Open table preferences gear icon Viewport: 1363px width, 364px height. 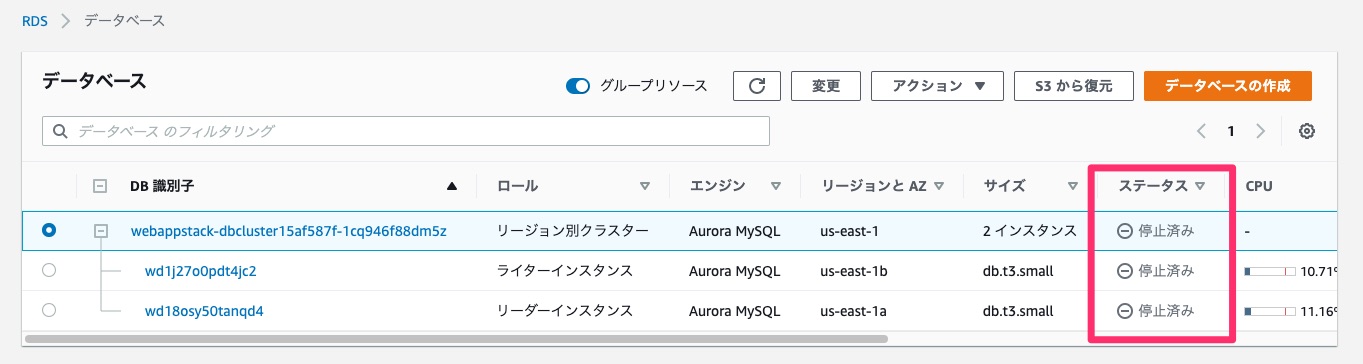(x=1306, y=131)
